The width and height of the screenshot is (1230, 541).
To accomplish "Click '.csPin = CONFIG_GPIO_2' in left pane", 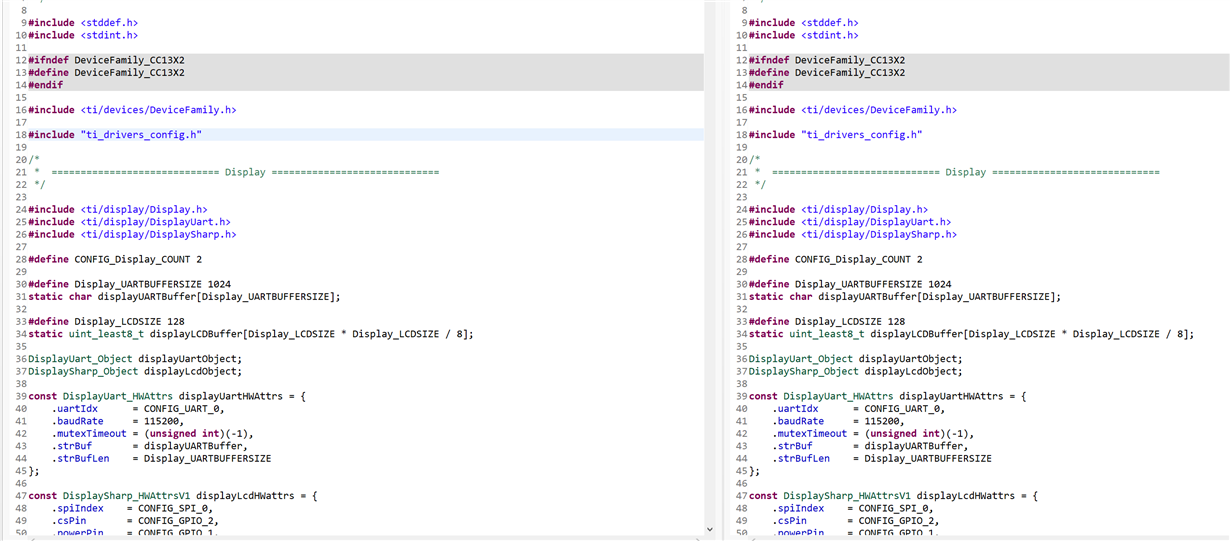I will [x=135, y=521].
